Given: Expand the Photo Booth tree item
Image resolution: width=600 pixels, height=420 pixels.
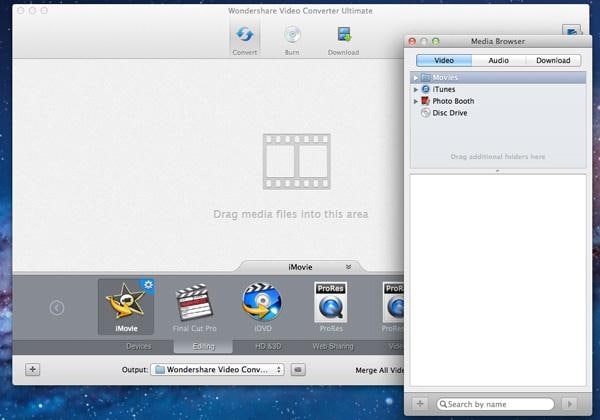Looking at the screenshot, I should click(416, 101).
